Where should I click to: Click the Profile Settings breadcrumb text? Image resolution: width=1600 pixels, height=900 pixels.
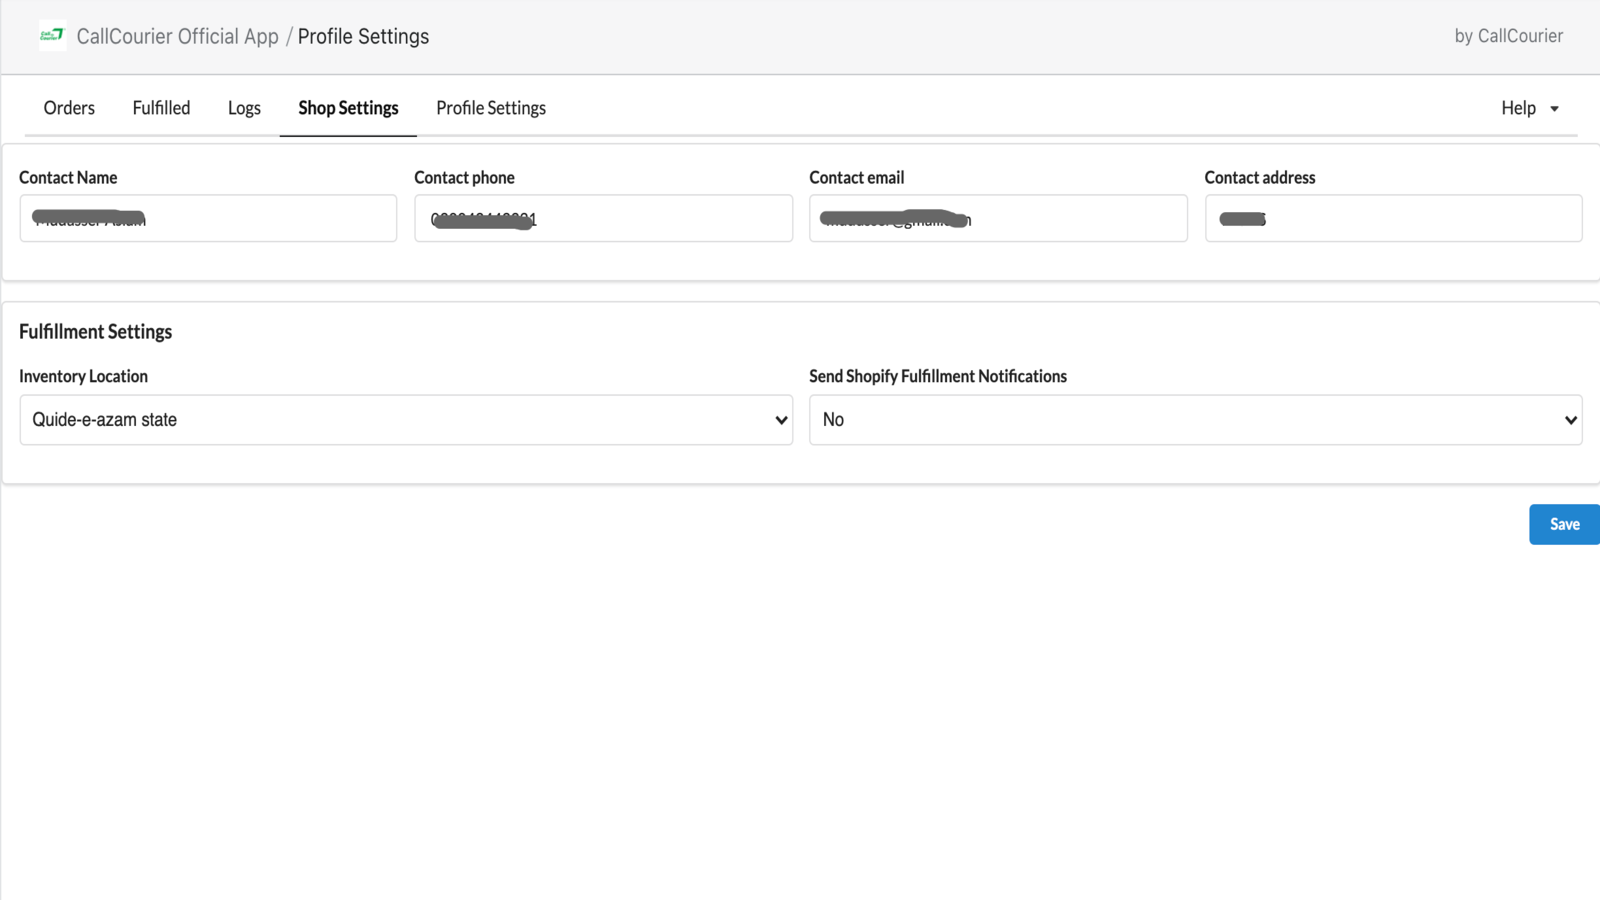pyautogui.click(x=363, y=36)
